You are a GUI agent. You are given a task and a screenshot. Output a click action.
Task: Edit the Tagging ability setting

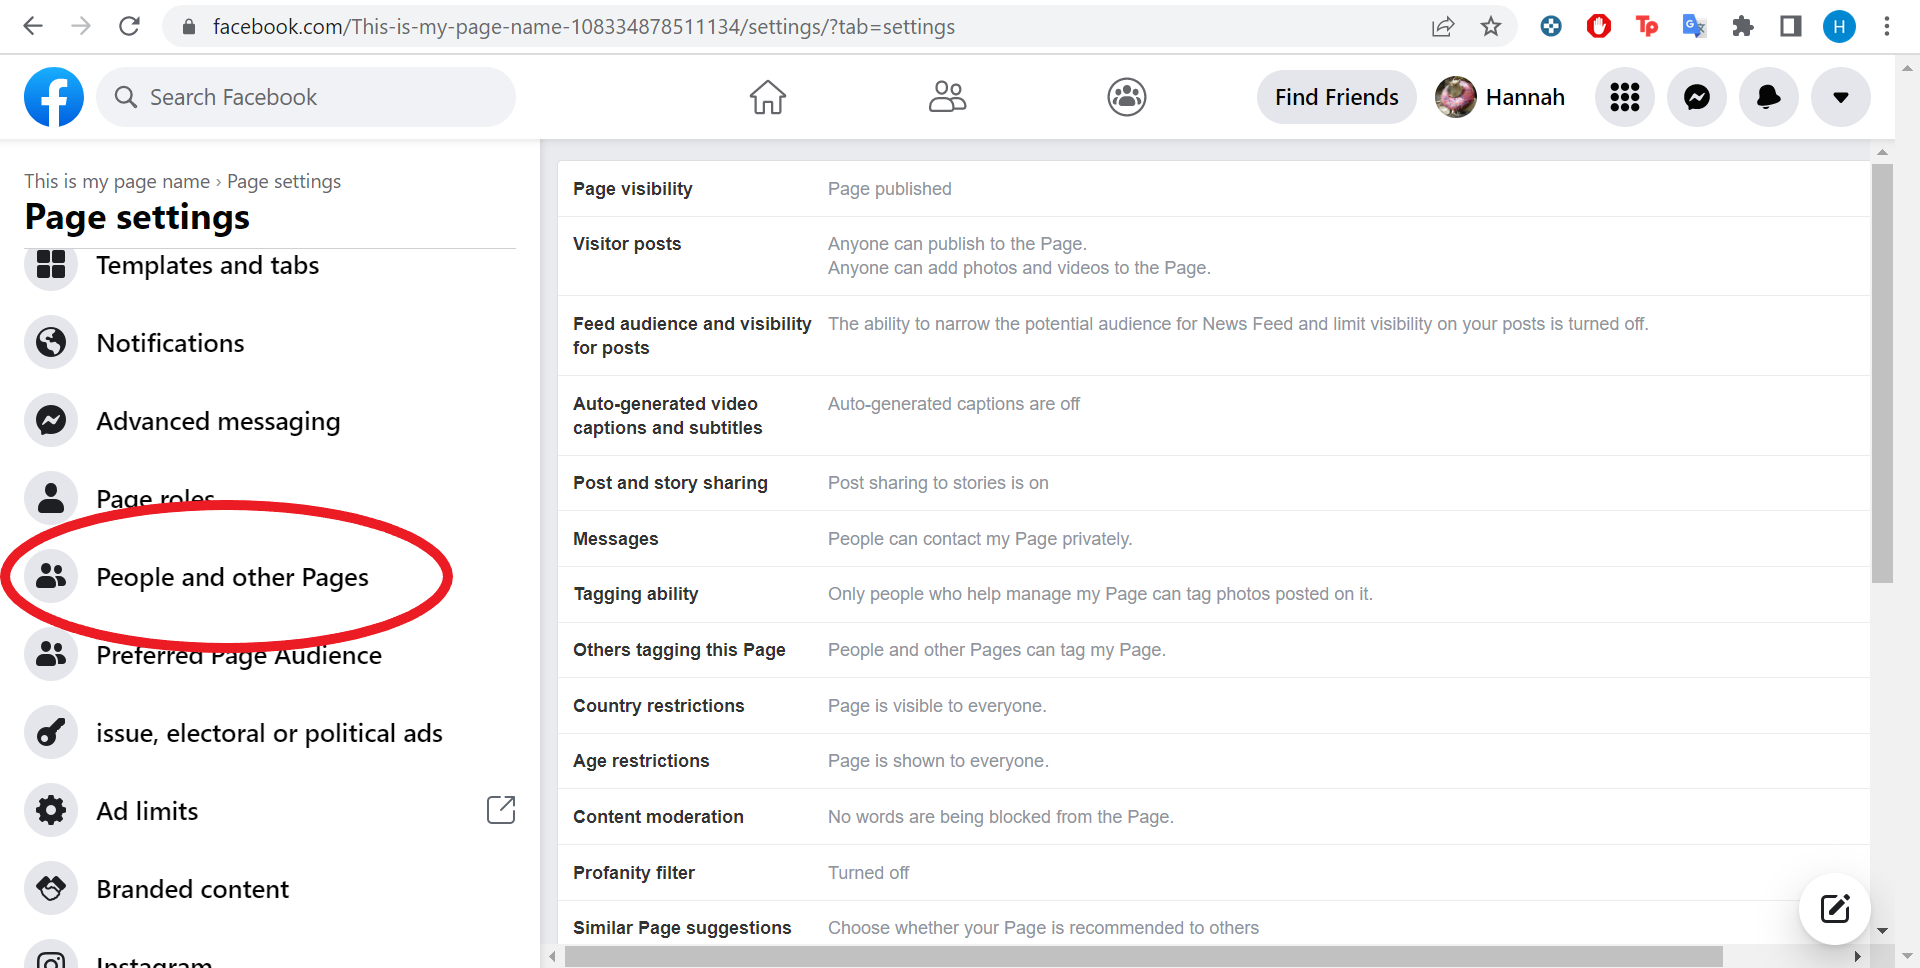1213,594
